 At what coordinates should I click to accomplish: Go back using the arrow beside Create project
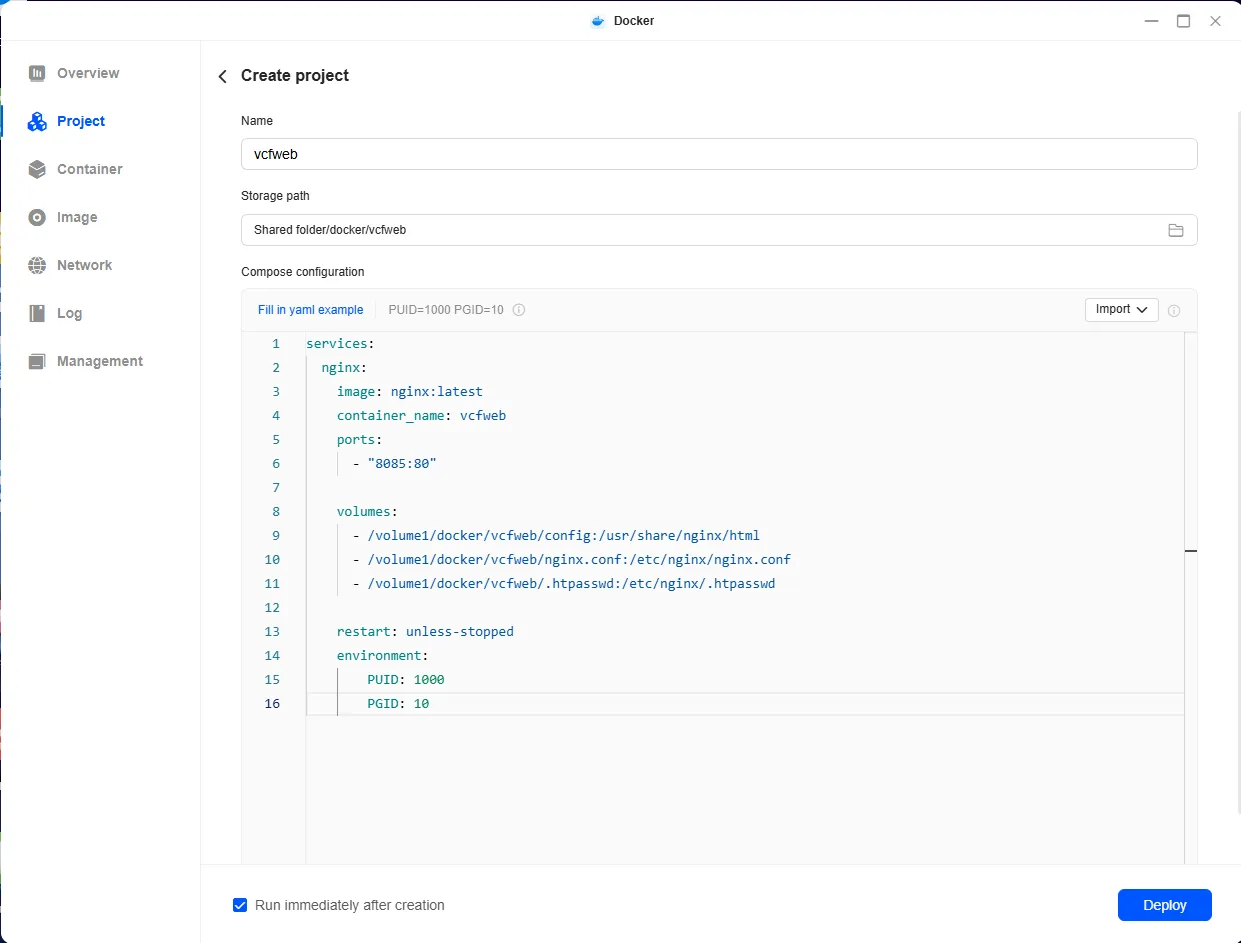(223, 76)
